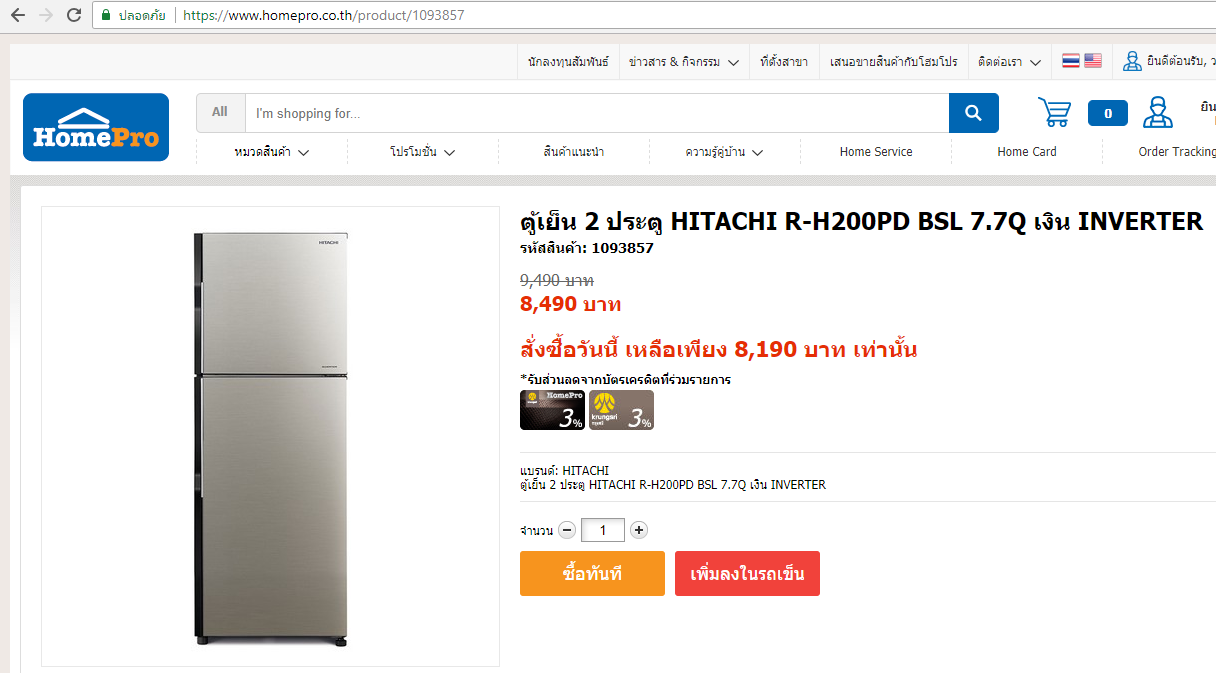
Task: Decrease quantity with the minus button
Action: coord(567,530)
